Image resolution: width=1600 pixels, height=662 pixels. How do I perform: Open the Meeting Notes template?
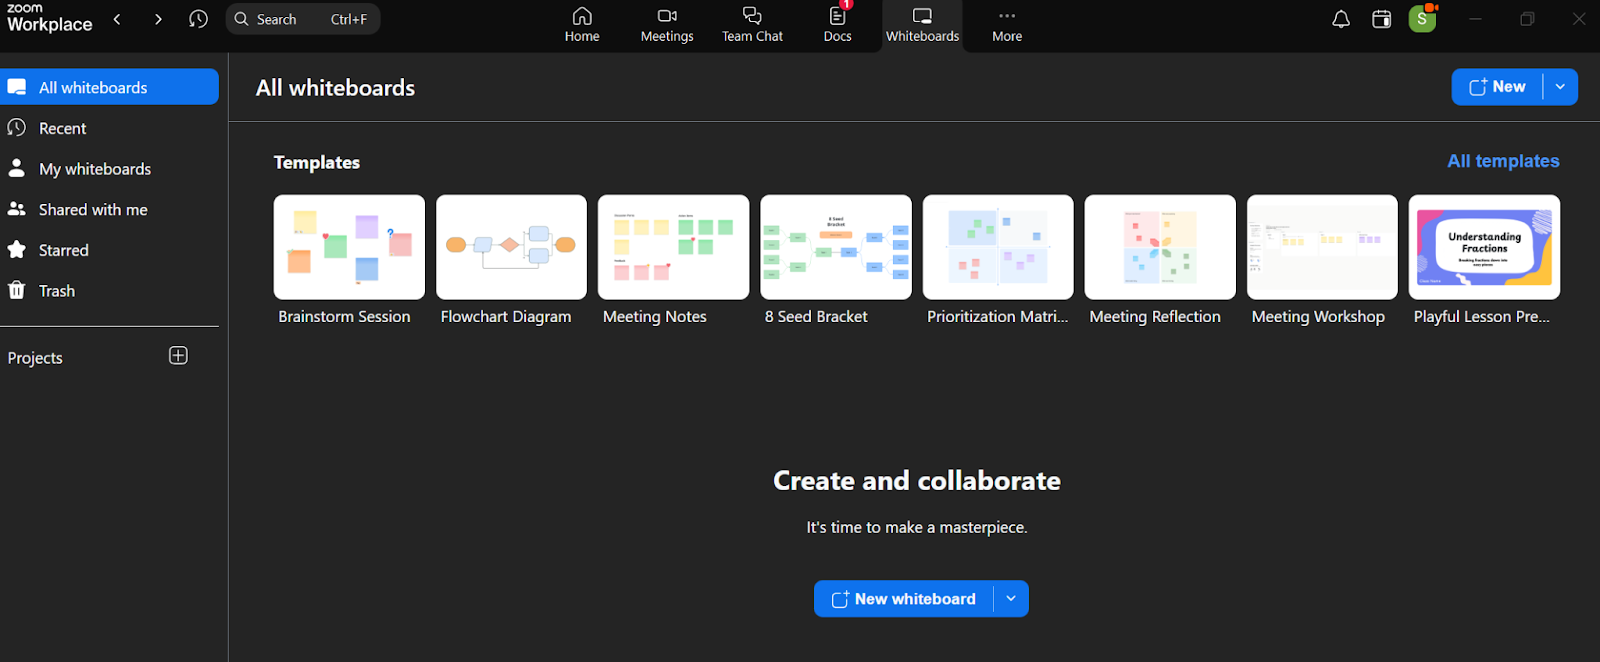[673, 260]
